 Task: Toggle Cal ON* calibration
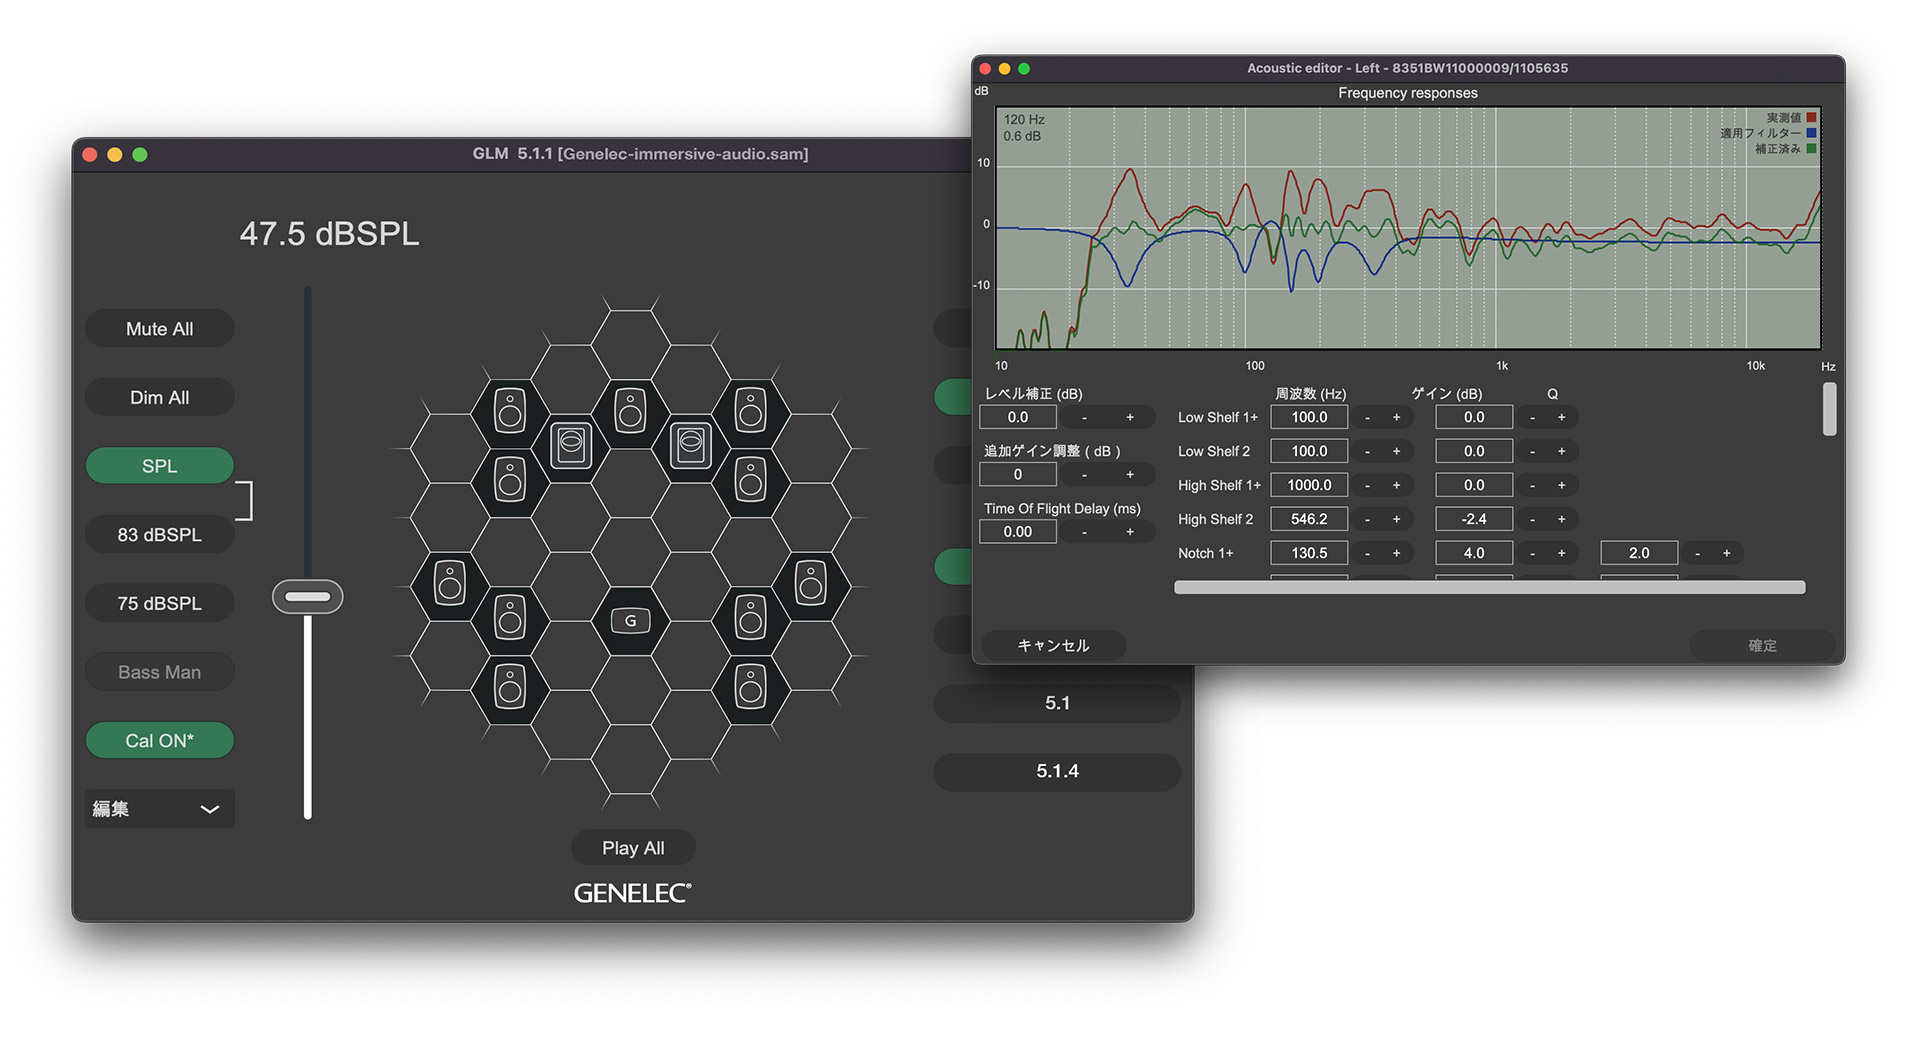[x=160, y=741]
